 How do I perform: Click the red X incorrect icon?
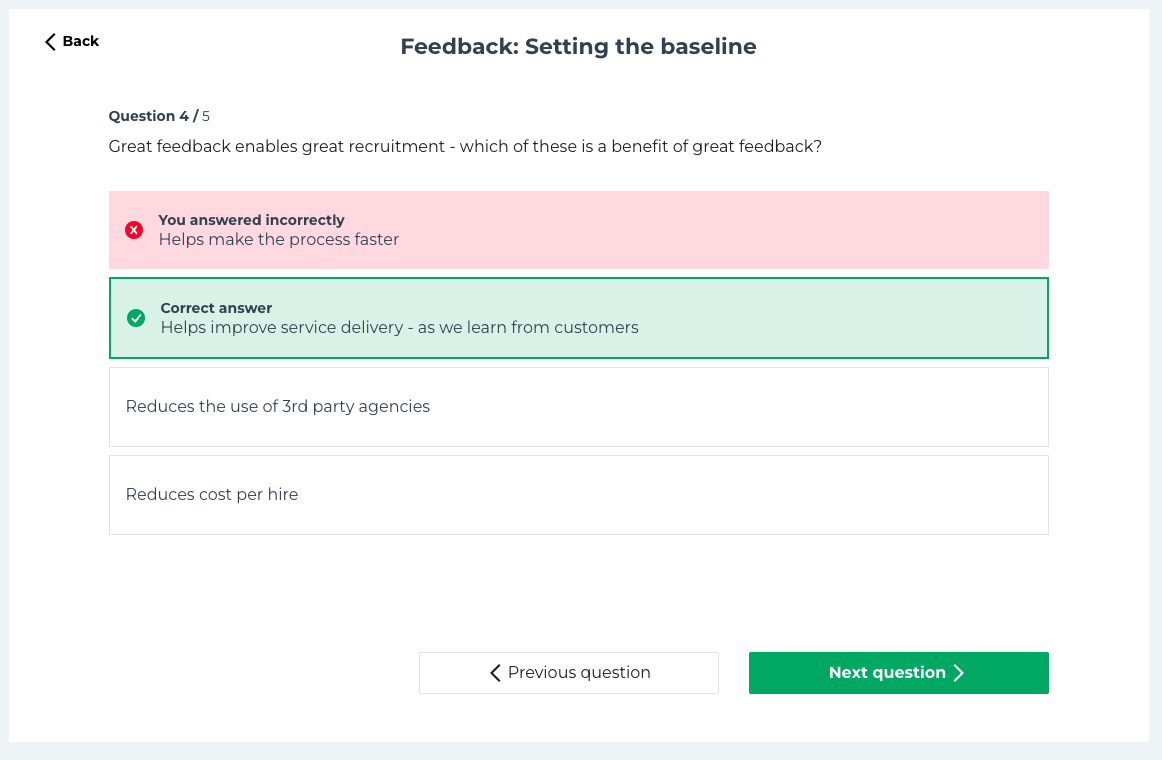pos(134,230)
